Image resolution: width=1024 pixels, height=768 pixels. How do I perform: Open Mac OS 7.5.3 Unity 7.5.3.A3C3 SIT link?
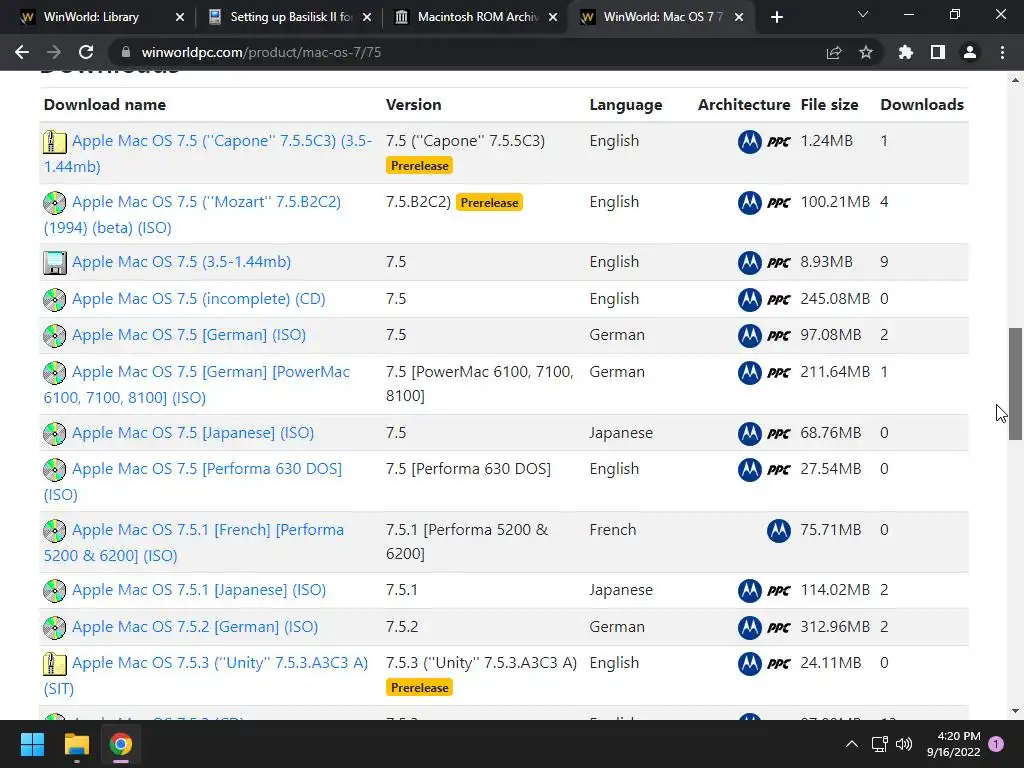click(206, 676)
